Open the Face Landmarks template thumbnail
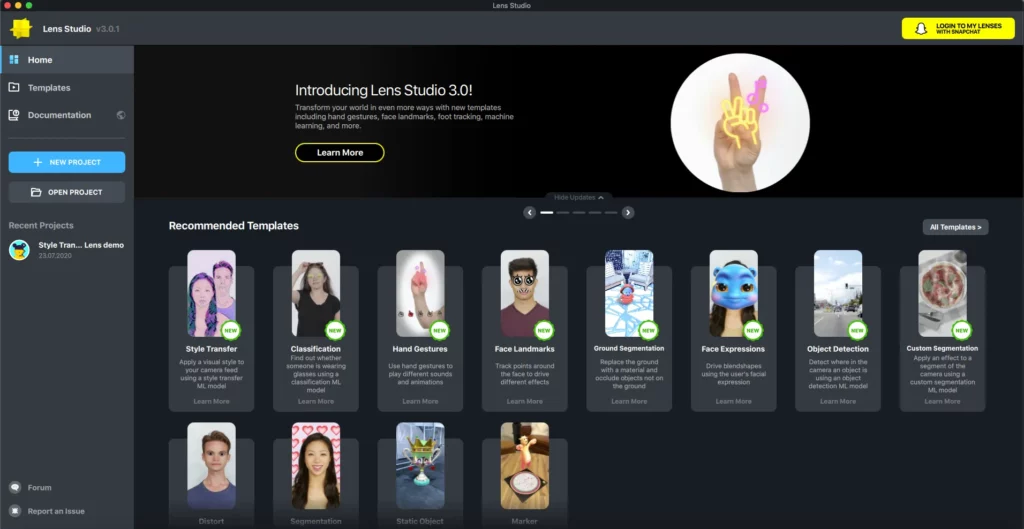Screen dimensions: 1024x529 (x=525, y=293)
